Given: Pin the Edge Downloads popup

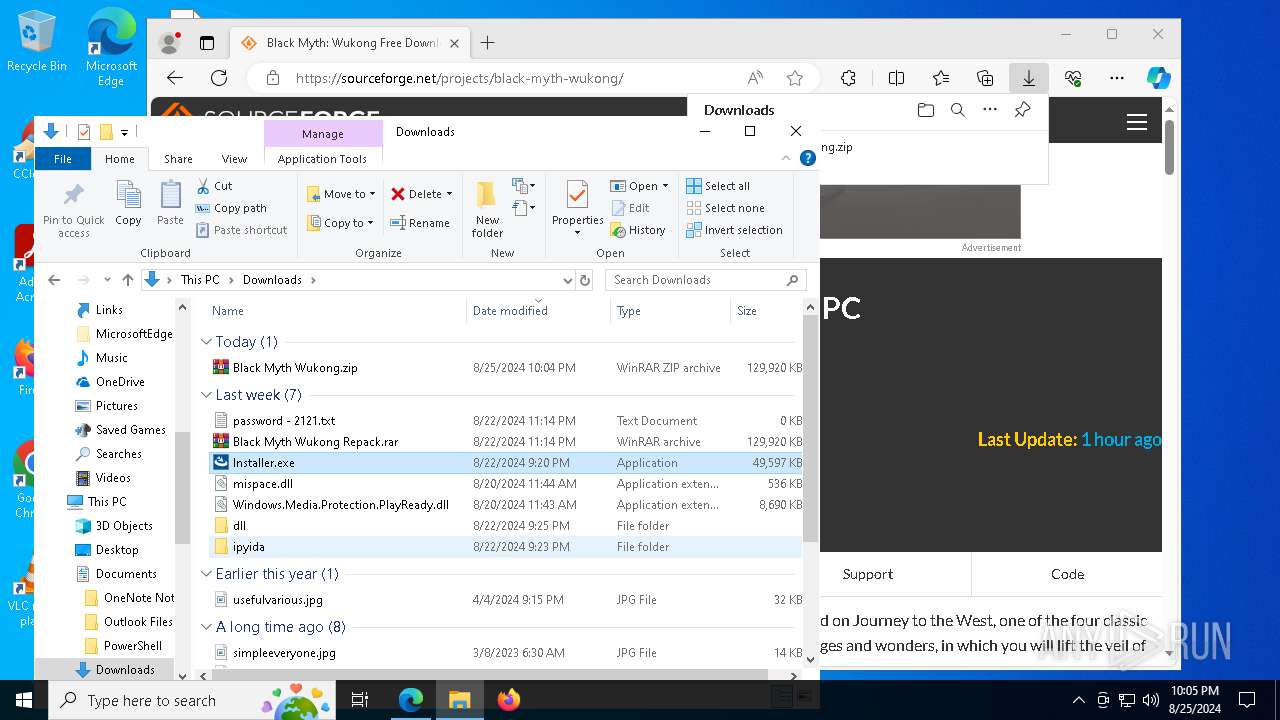Looking at the screenshot, I should point(1022,110).
